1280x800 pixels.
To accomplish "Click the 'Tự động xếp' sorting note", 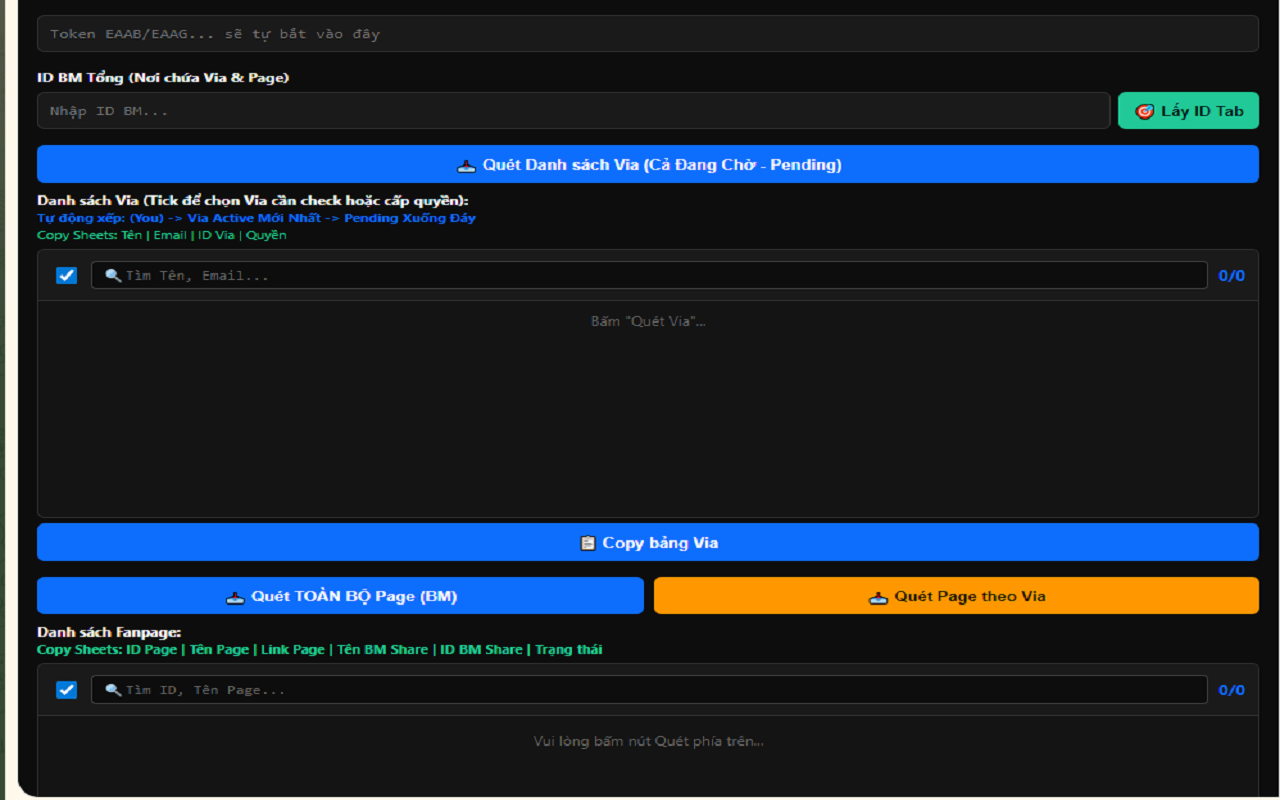I will (x=256, y=218).
